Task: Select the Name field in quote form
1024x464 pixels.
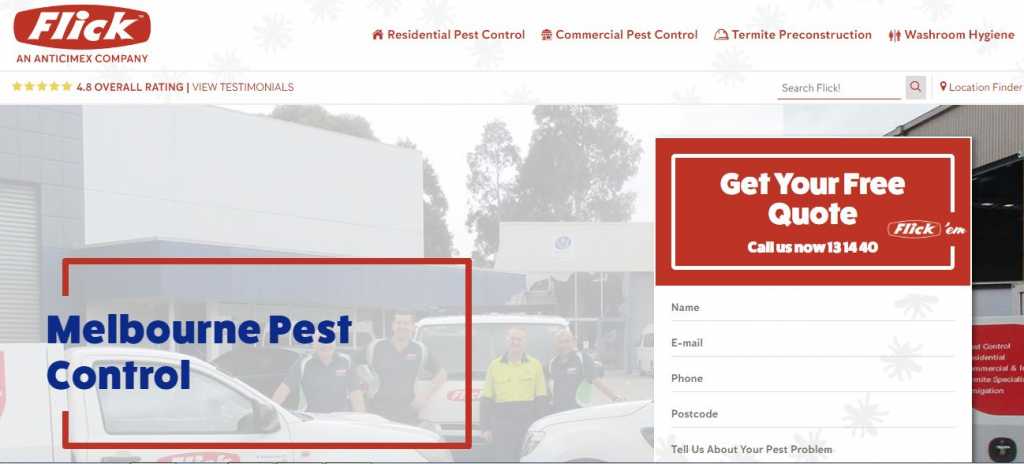Action: click(813, 308)
